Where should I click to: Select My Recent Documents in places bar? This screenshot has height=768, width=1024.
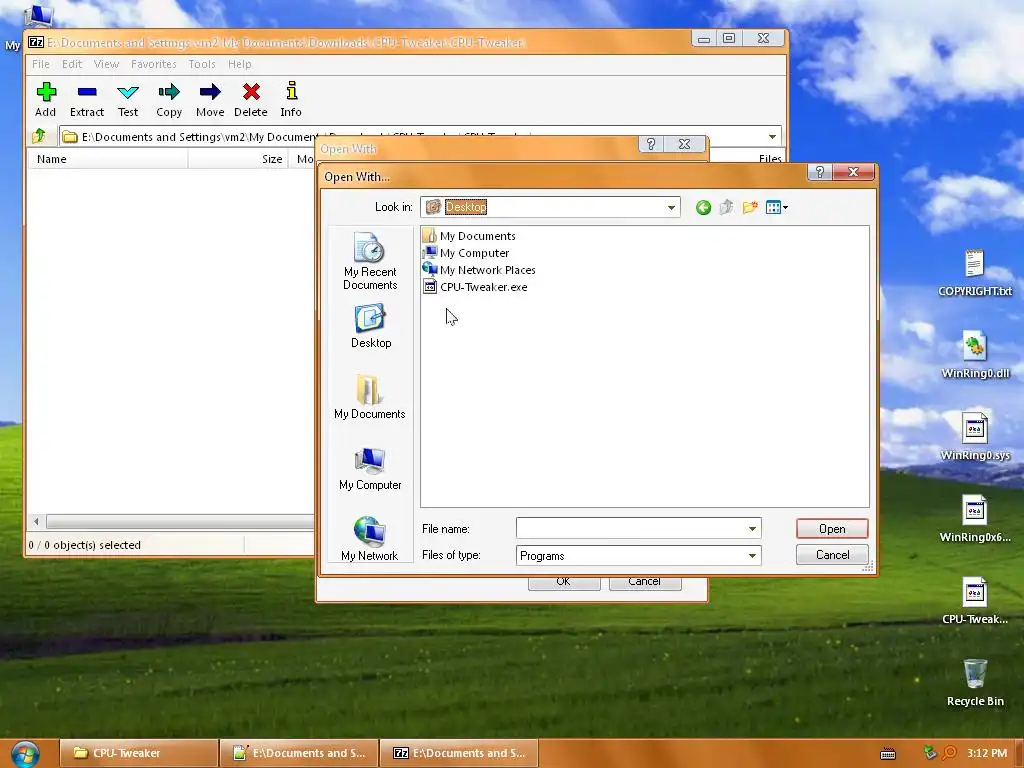370,261
